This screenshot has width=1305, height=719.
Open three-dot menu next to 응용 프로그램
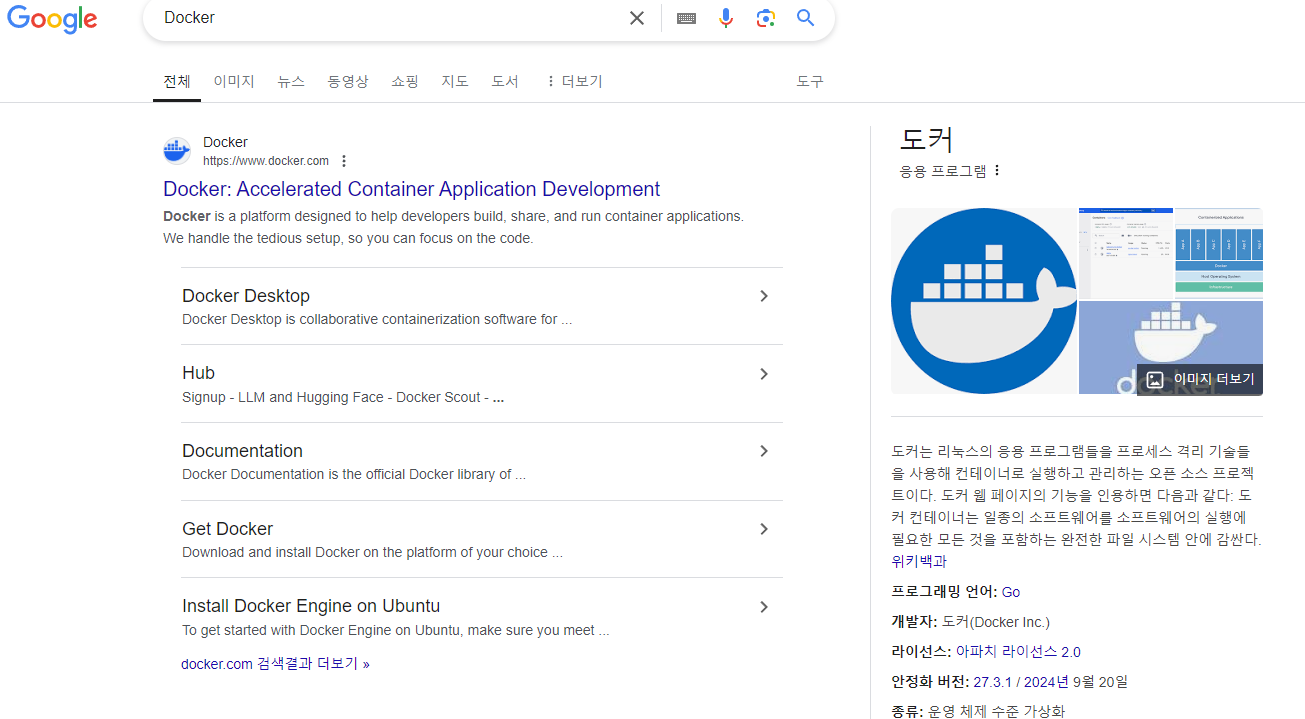[996, 170]
